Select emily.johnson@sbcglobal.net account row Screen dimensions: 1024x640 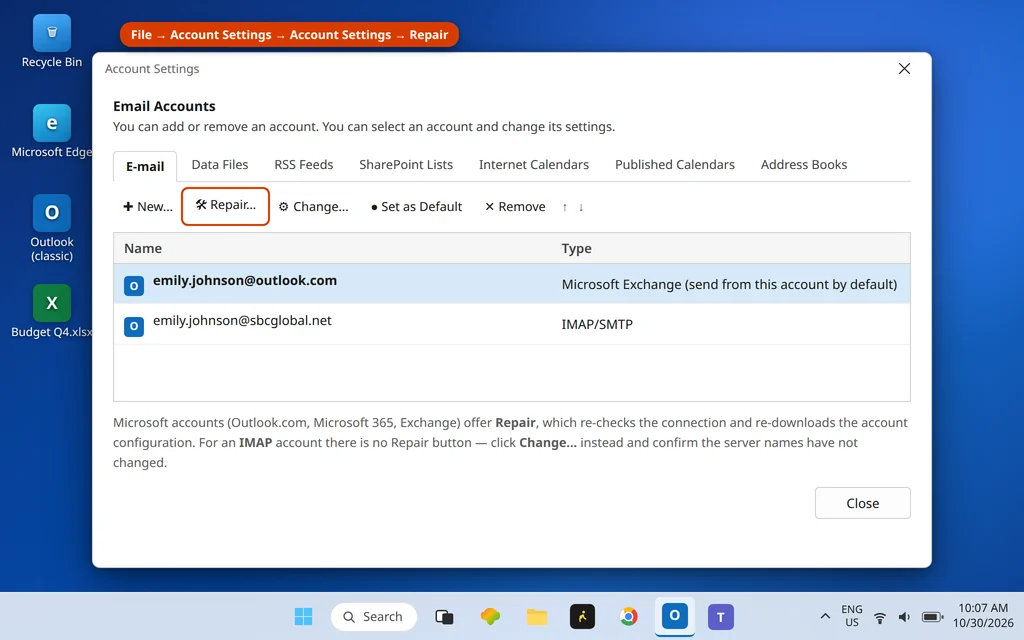(x=511, y=324)
